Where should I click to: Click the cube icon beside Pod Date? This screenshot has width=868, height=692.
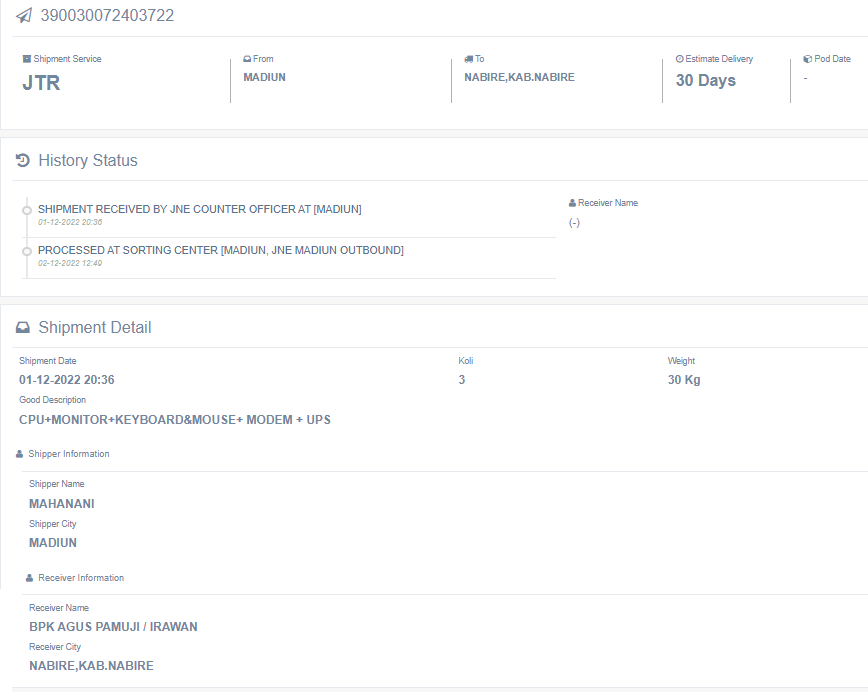click(x=808, y=59)
